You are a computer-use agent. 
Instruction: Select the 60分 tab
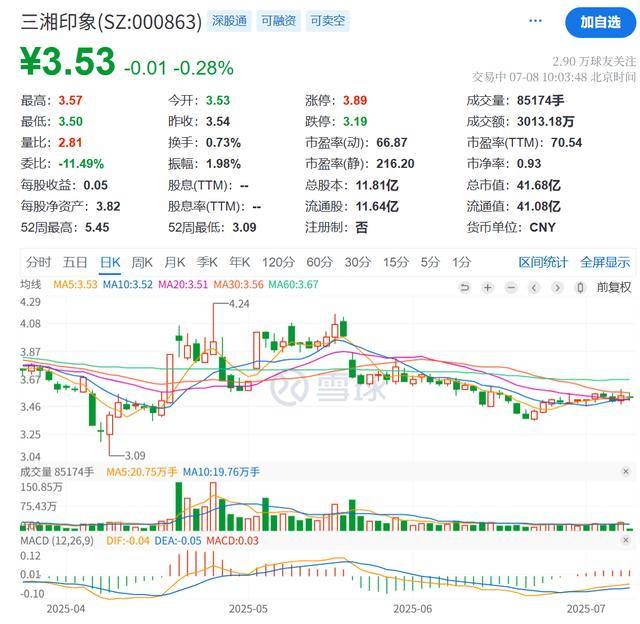[x=320, y=262]
